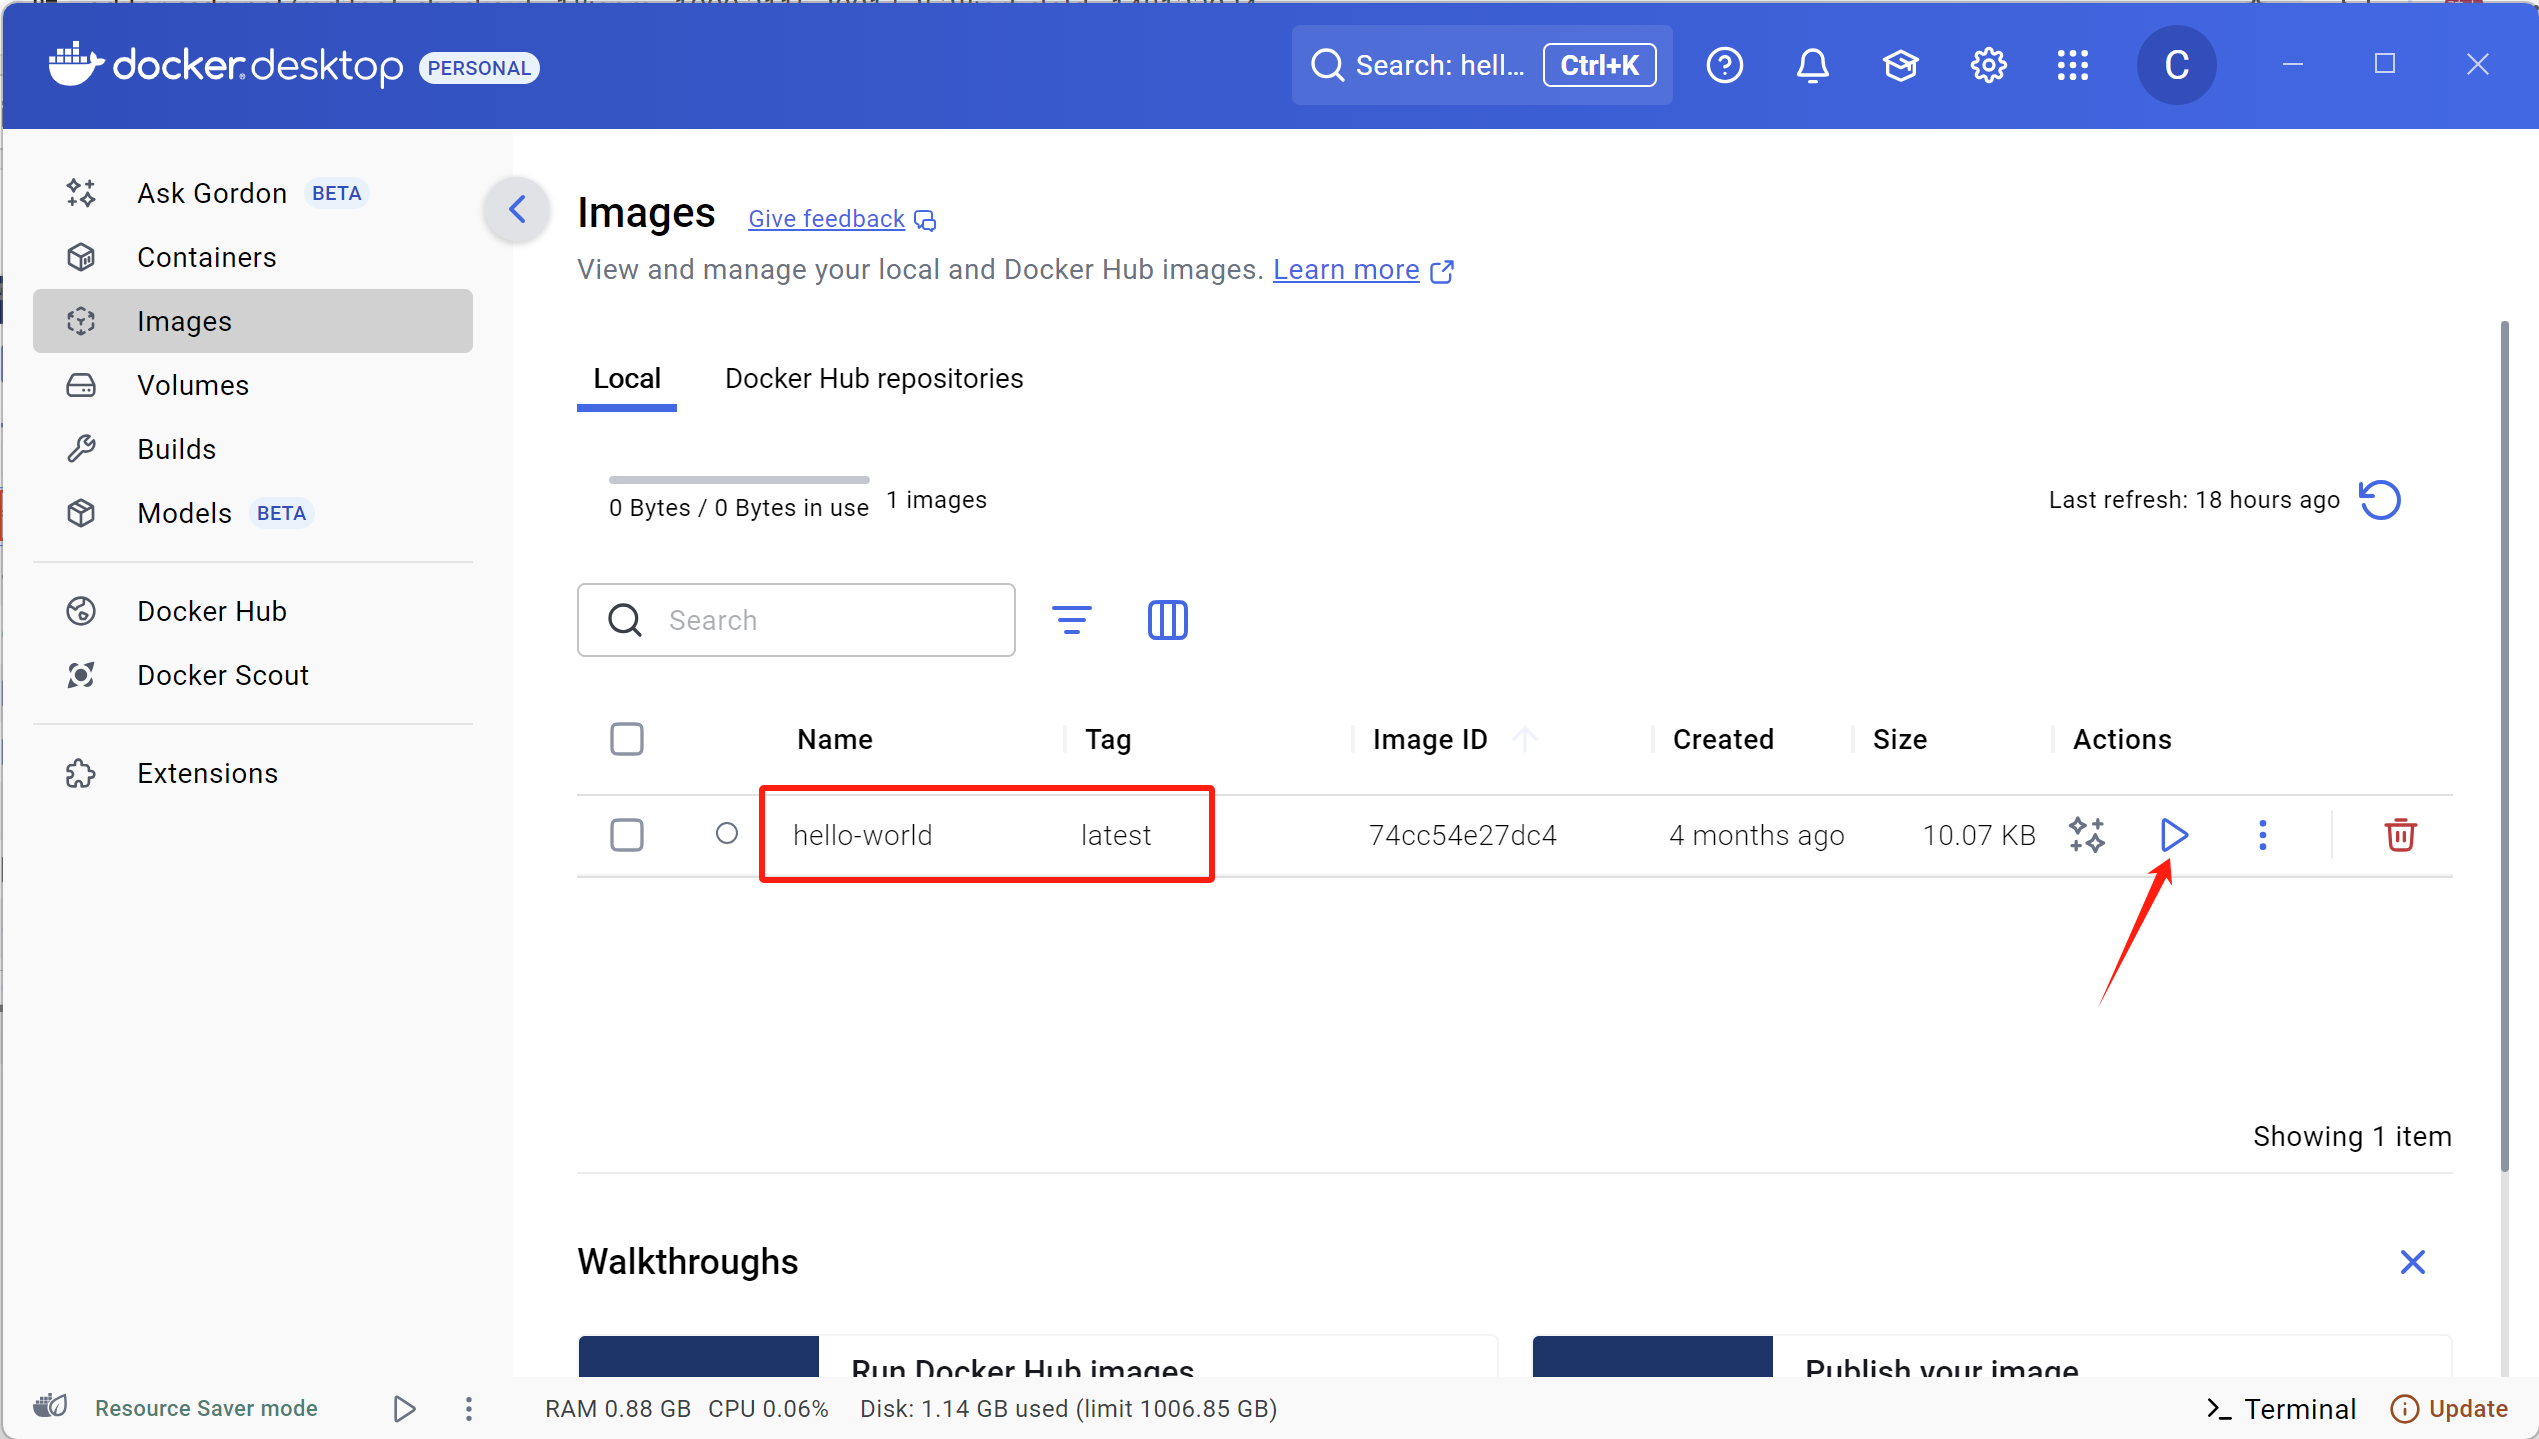The height and width of the screenshot is (1439, 2539).
Task: Click hello-world unused status circle
Action: point(727,833)
